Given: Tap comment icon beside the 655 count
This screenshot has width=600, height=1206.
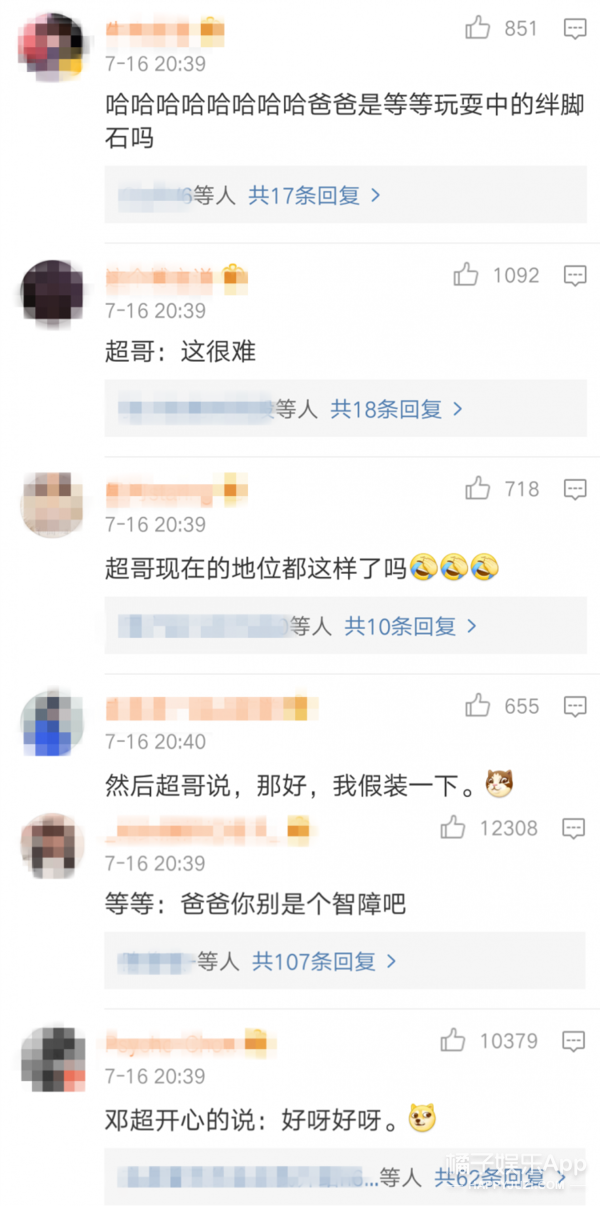Looking at the screenshot, I should [575, 706].
